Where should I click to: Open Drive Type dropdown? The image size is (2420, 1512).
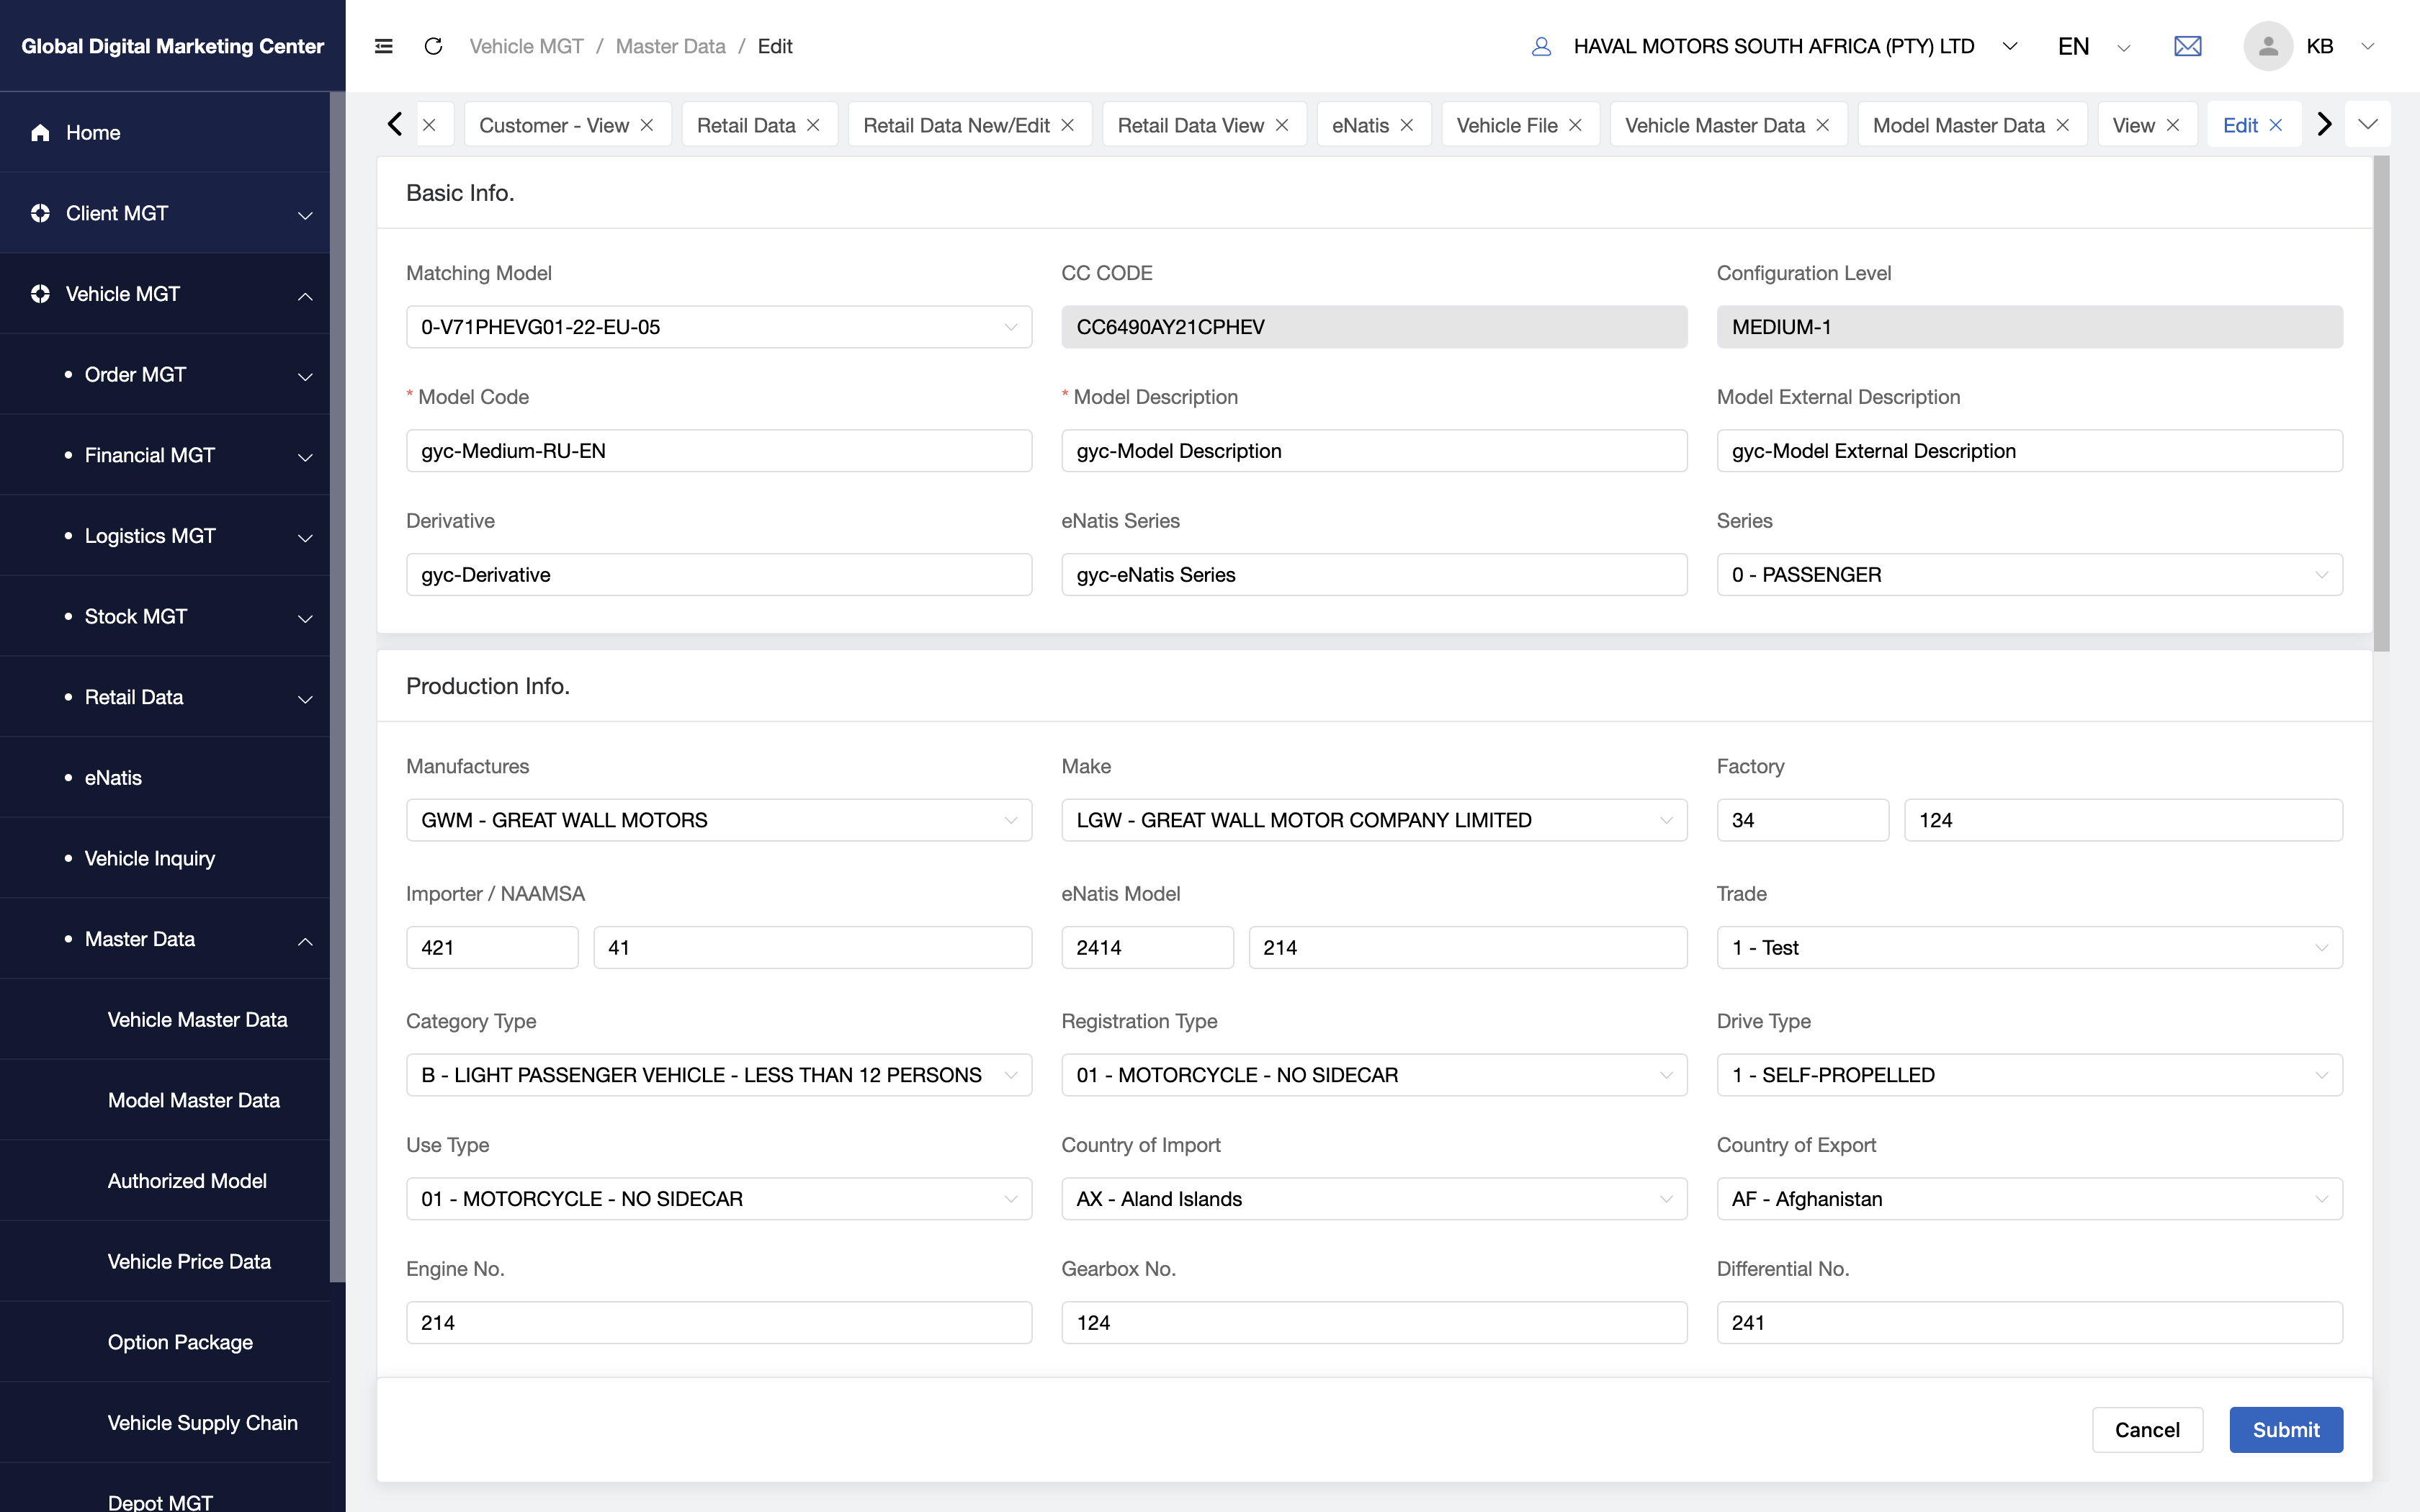tap(2029, 1075)
